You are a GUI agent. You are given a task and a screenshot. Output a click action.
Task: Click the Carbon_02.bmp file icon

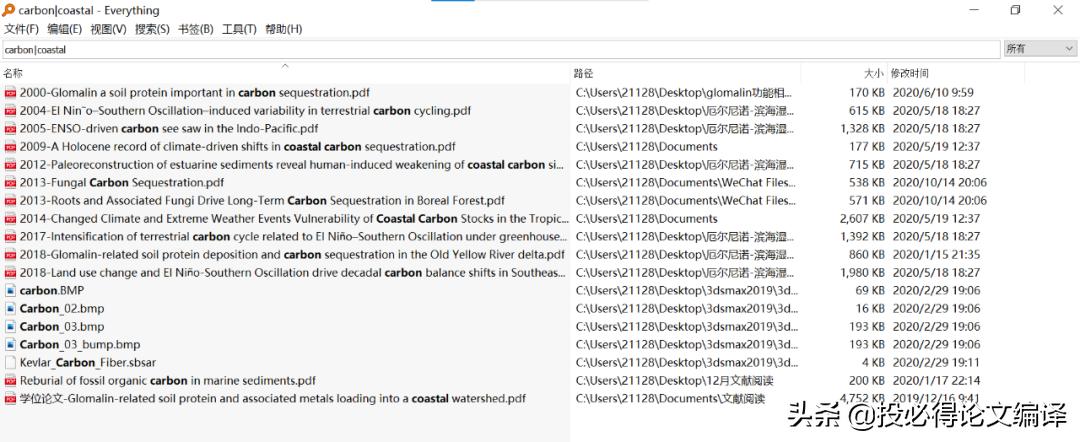[10, 309]
